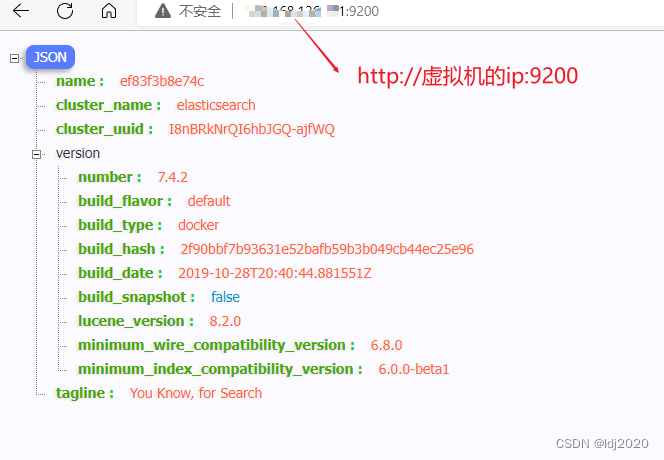
Task: Select value ef83f3b8e74c
Action: (x=162, y=81)
